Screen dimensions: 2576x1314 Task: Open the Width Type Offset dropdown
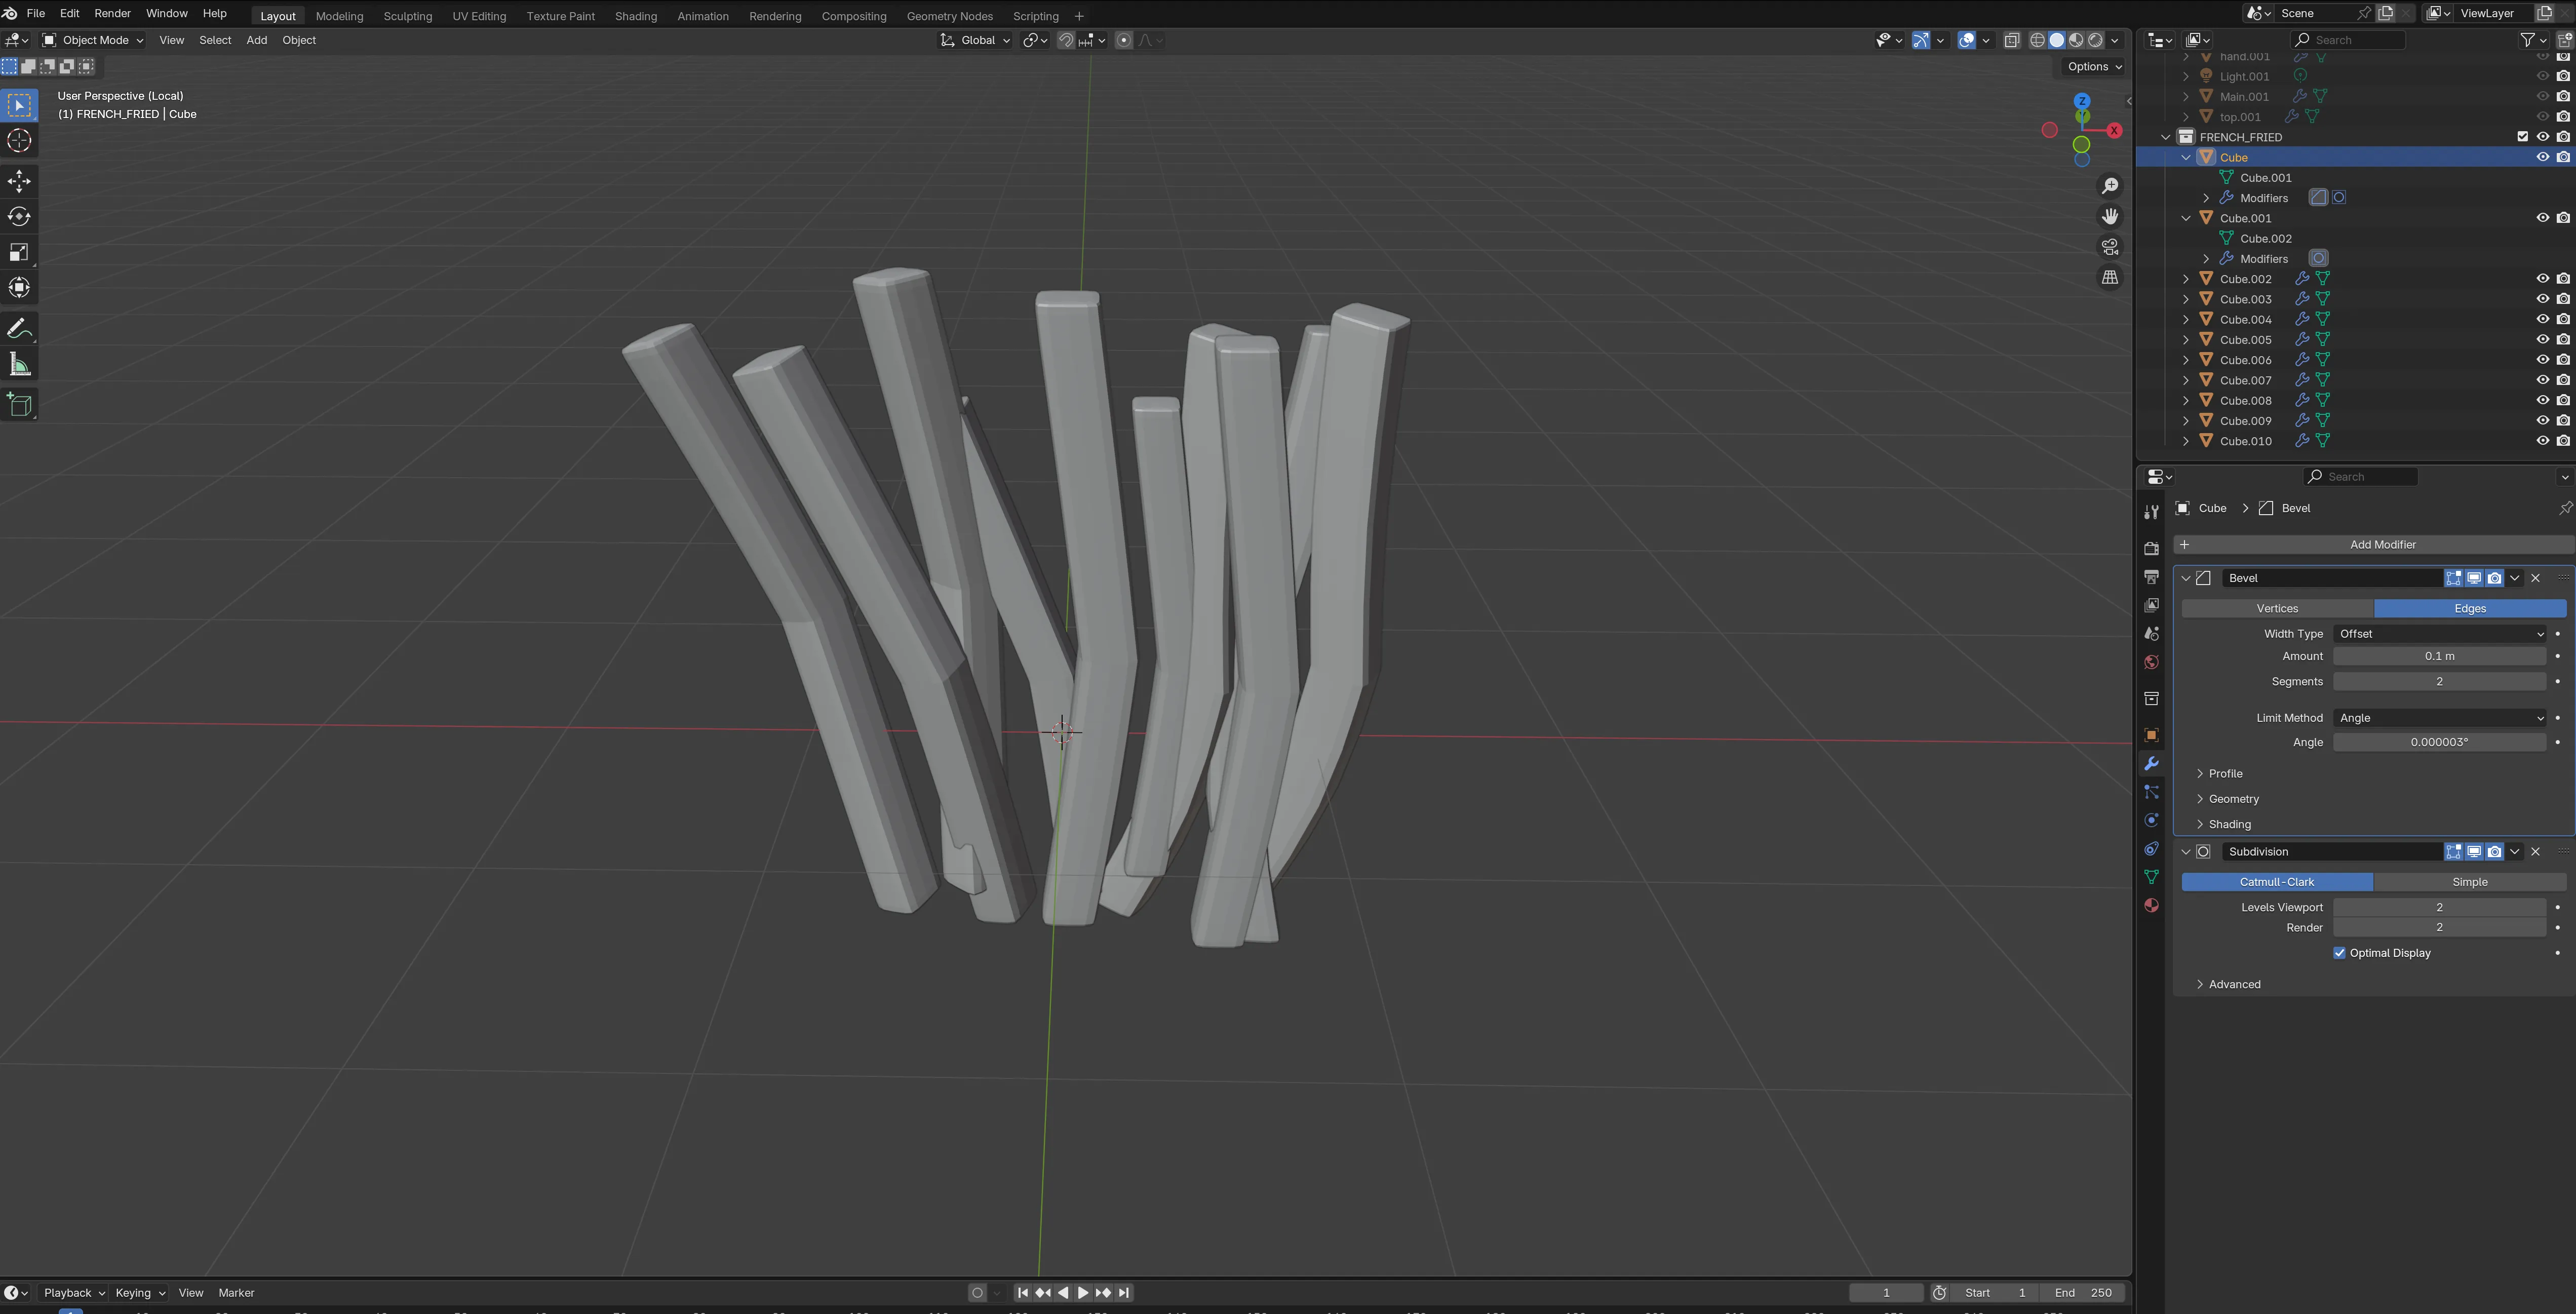point(2440,634)
